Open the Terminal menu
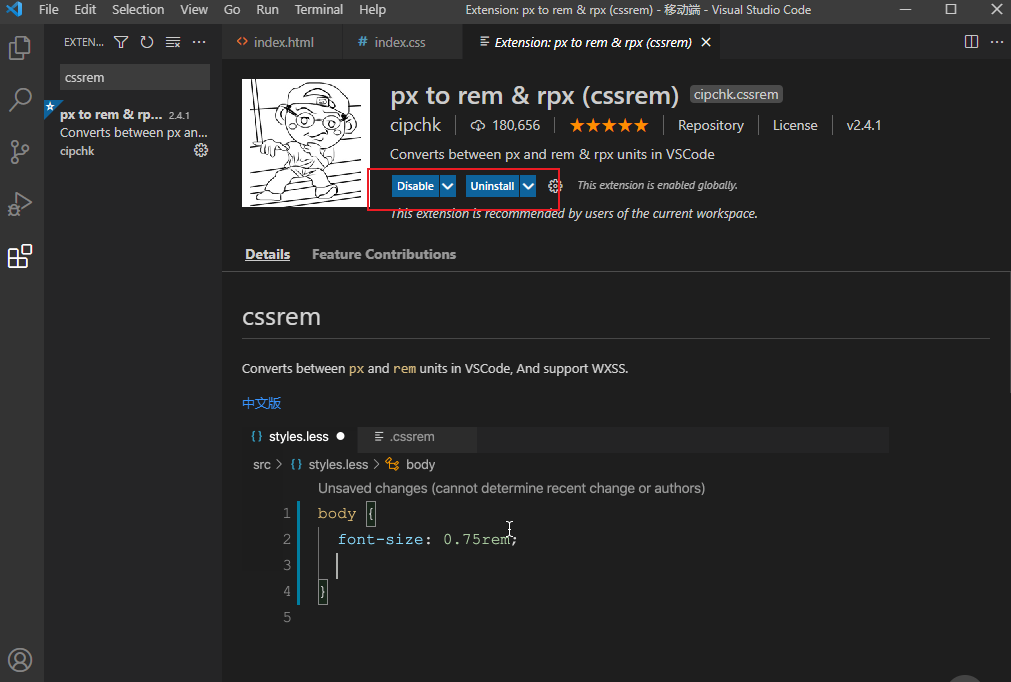1011x682 pixels. click(x=319, y=10)
